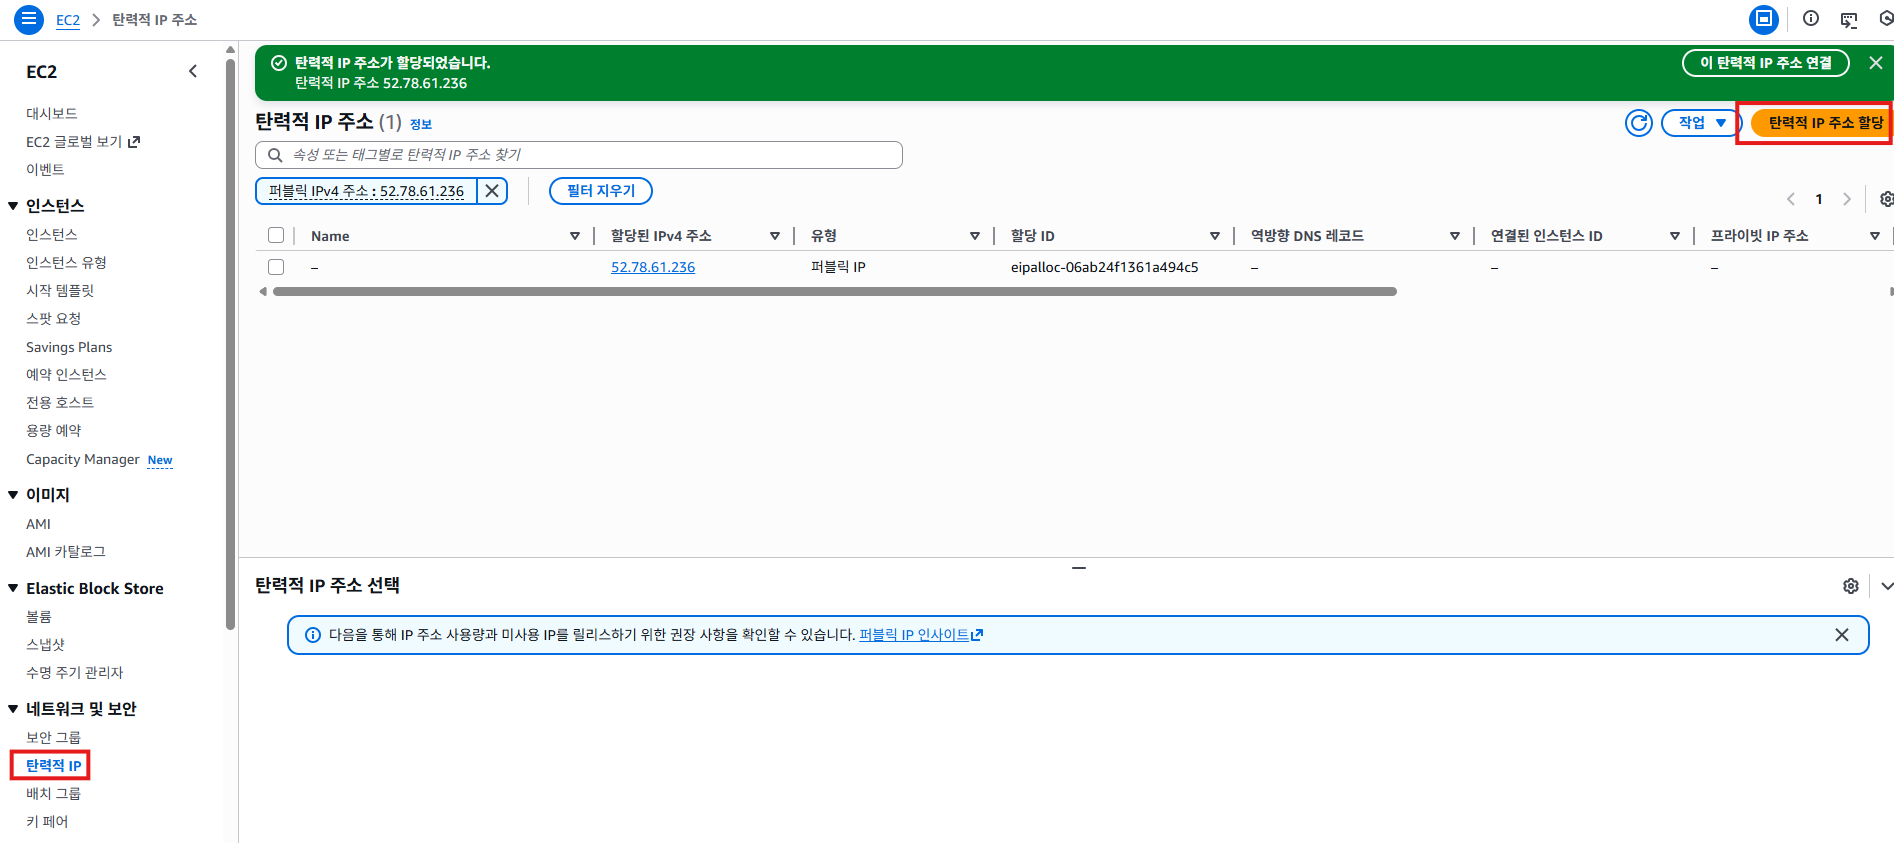Click the refresh icon above the table
The image size is (1894, 843).
1638,123
